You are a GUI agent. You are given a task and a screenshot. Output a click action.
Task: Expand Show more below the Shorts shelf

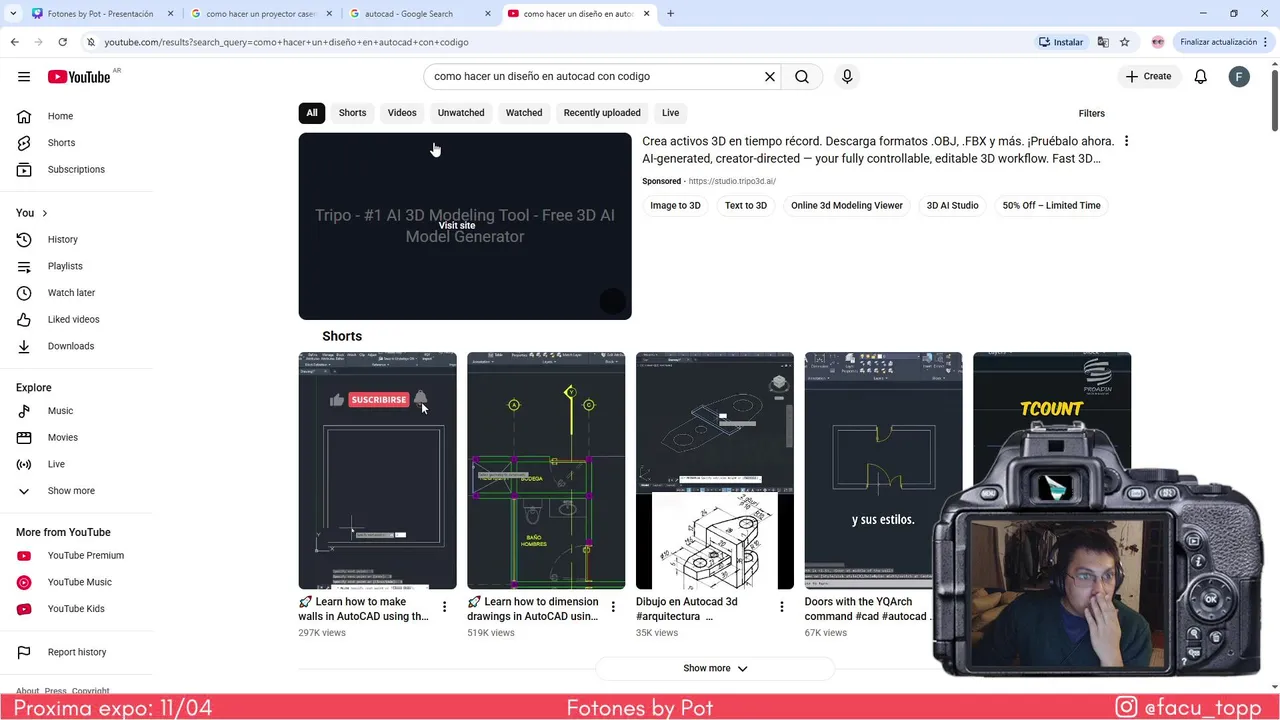(x=715, y=668)
